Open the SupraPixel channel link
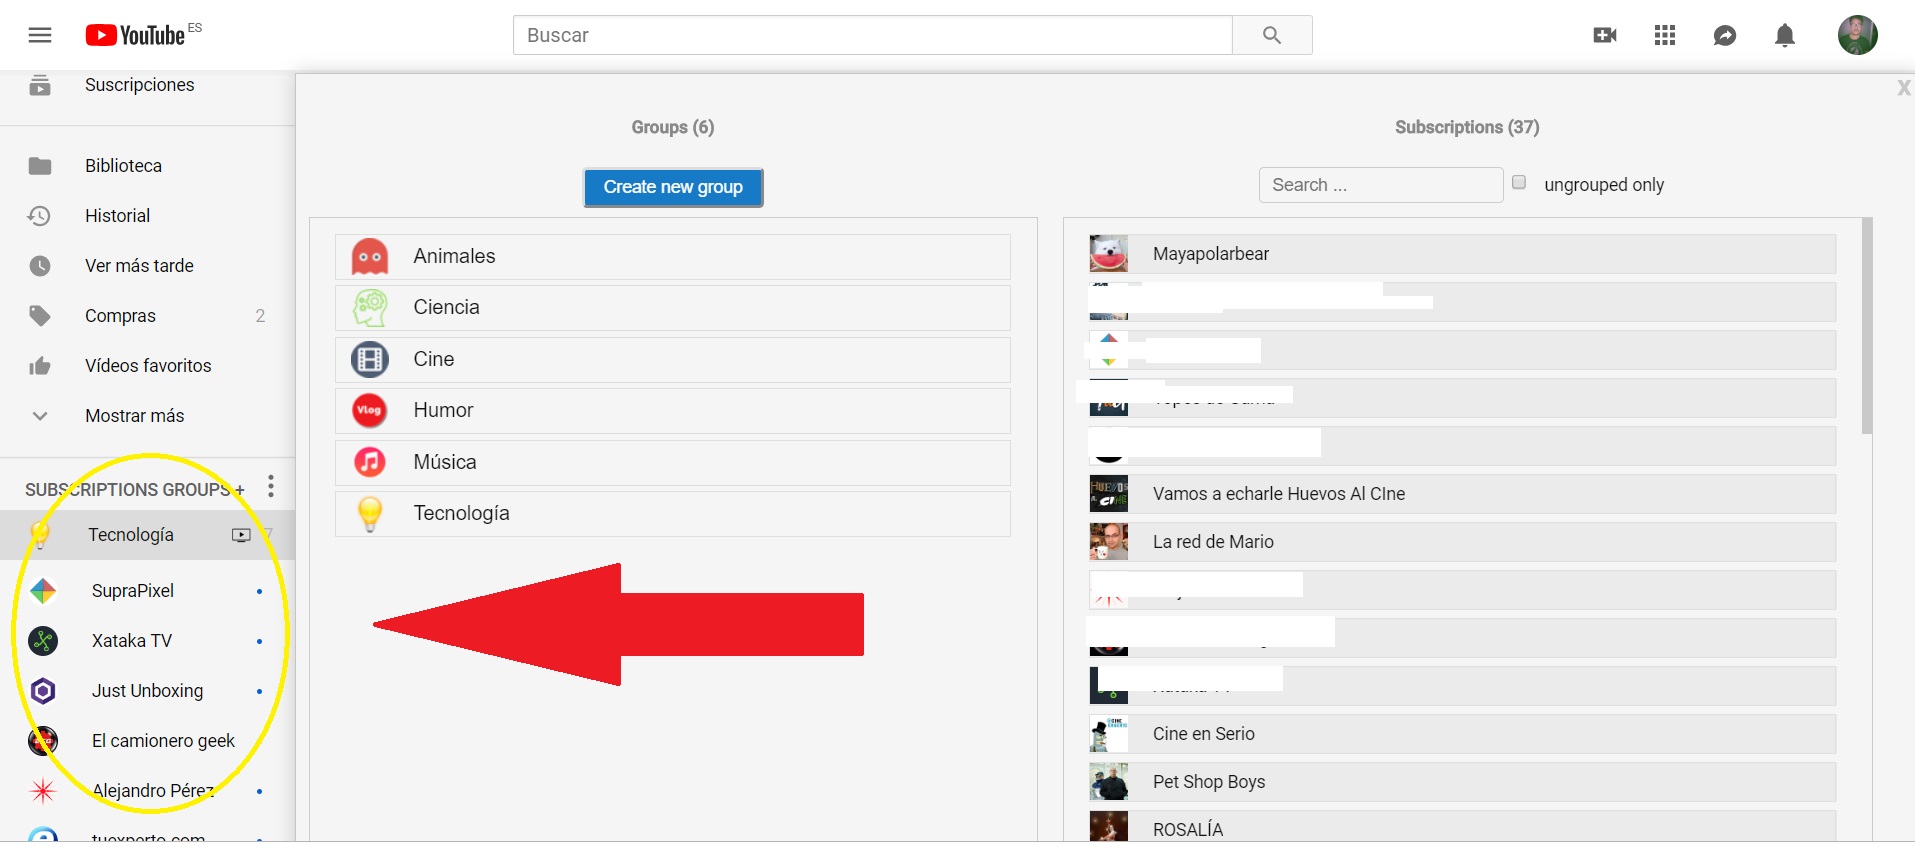 [133, 591]
